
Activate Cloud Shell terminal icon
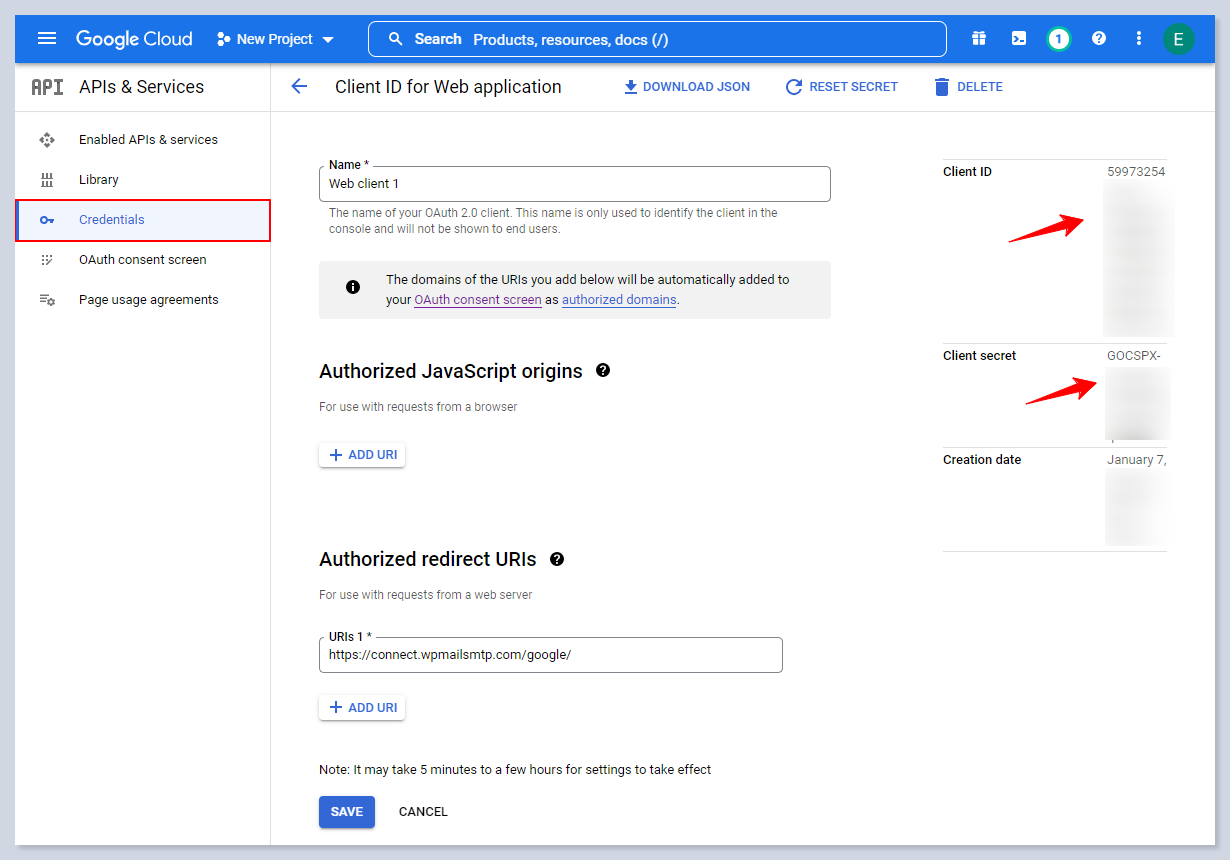pos(1019,39)
